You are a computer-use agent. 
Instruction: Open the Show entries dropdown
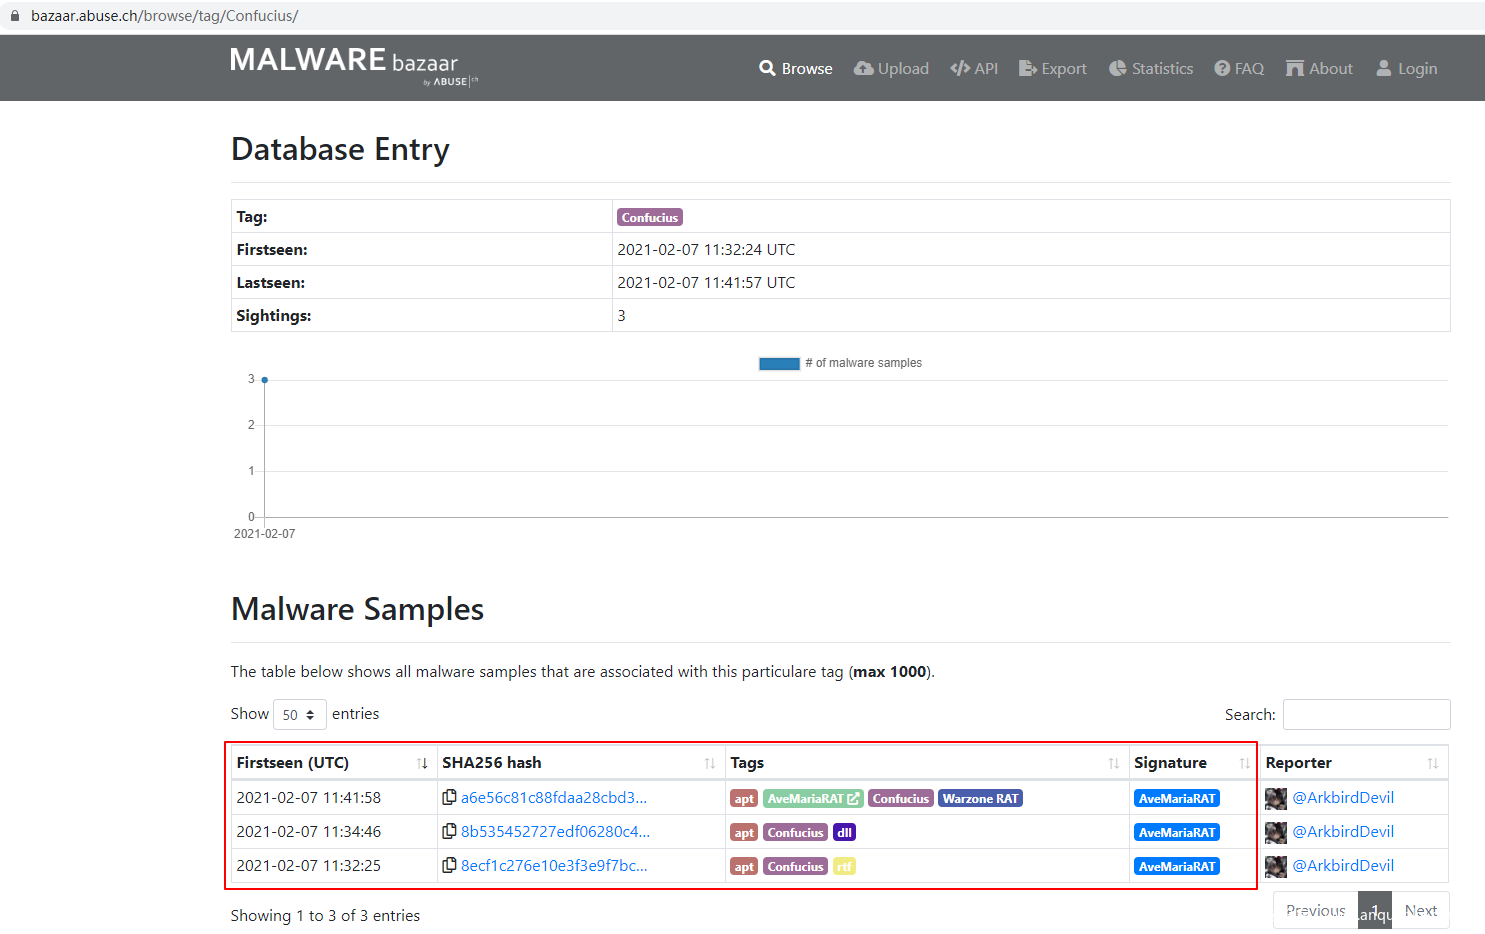coord(299,715)
